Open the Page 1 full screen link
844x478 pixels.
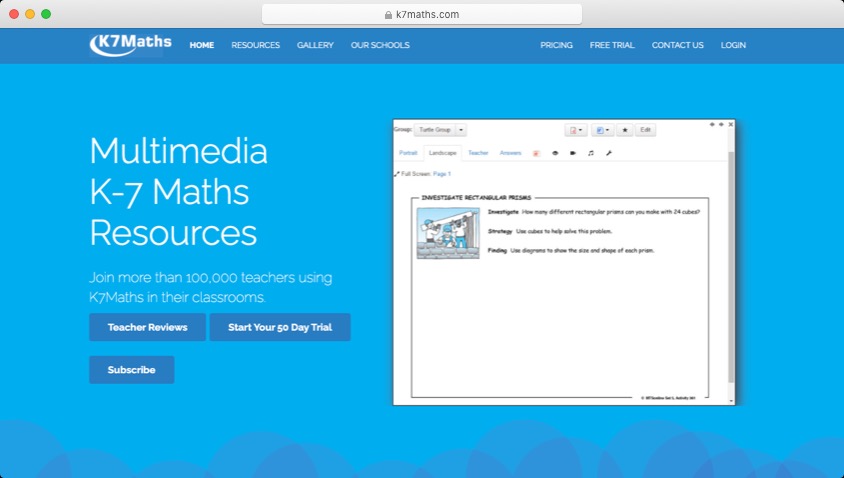click(442, 174)
